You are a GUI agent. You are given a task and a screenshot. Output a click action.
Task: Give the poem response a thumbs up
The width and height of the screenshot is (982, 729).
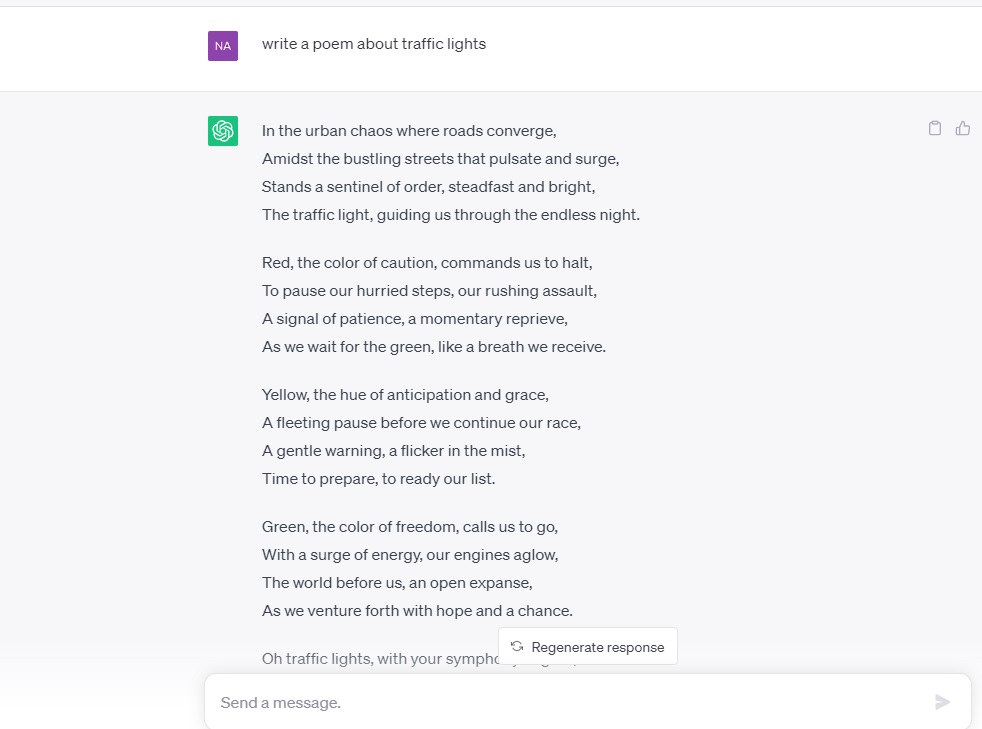point(963,128)
